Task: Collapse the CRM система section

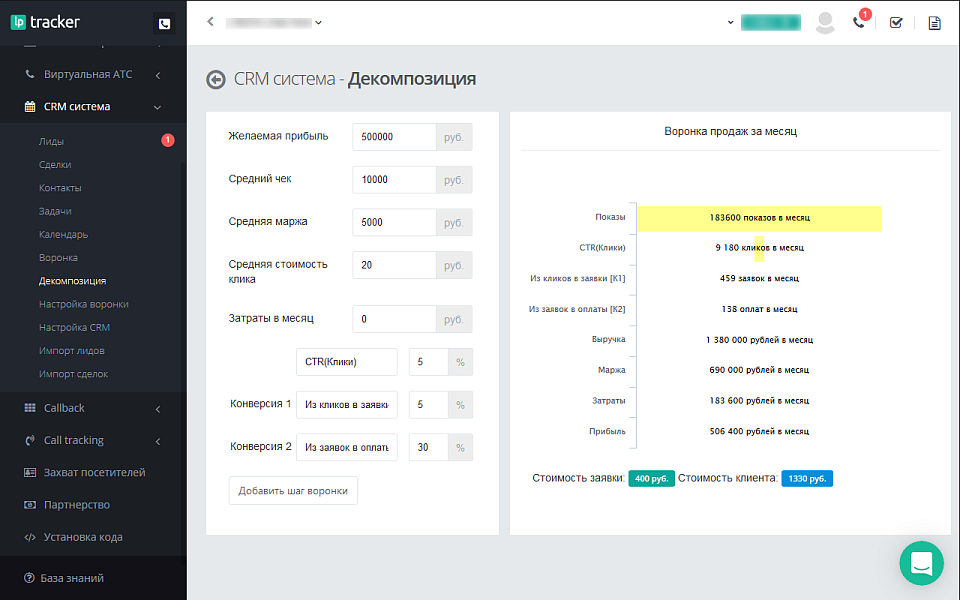Action: [156, 106]
